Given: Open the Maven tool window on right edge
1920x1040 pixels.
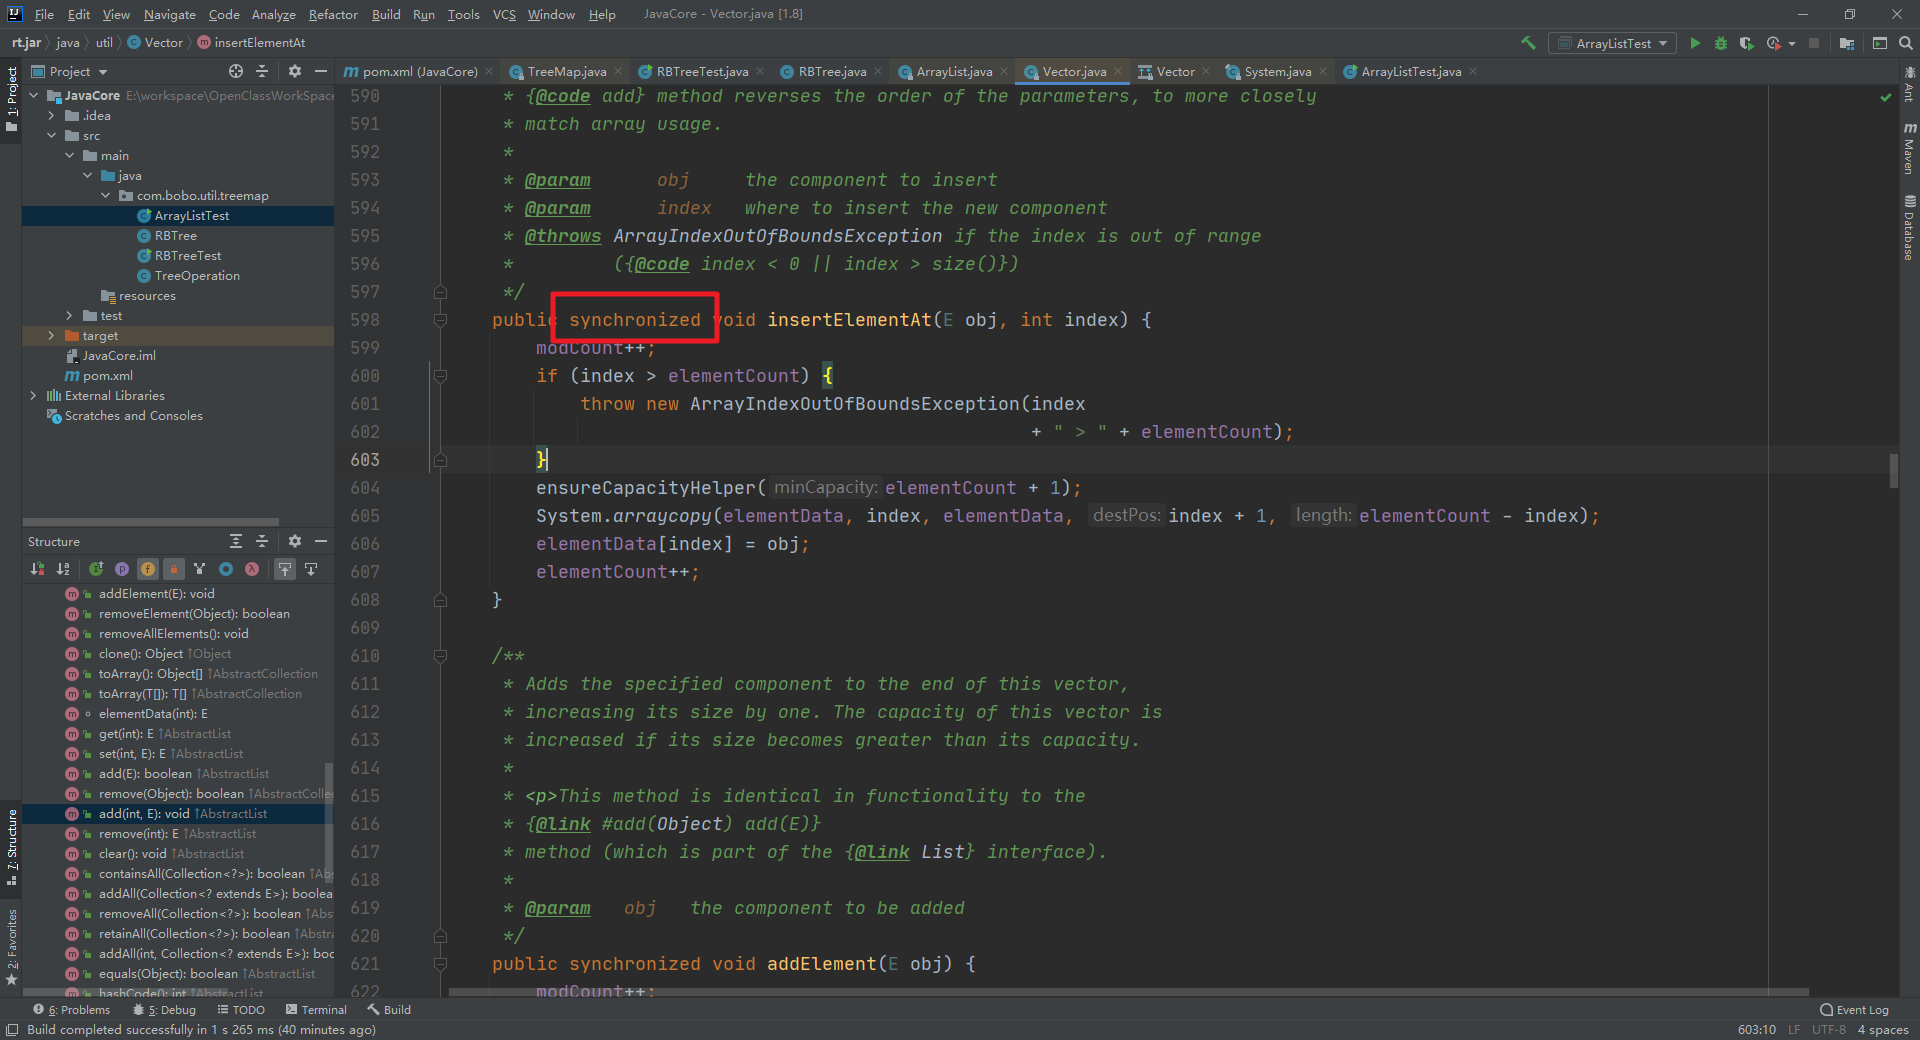Looking at the screenshot, I should tap(1909, 148).
